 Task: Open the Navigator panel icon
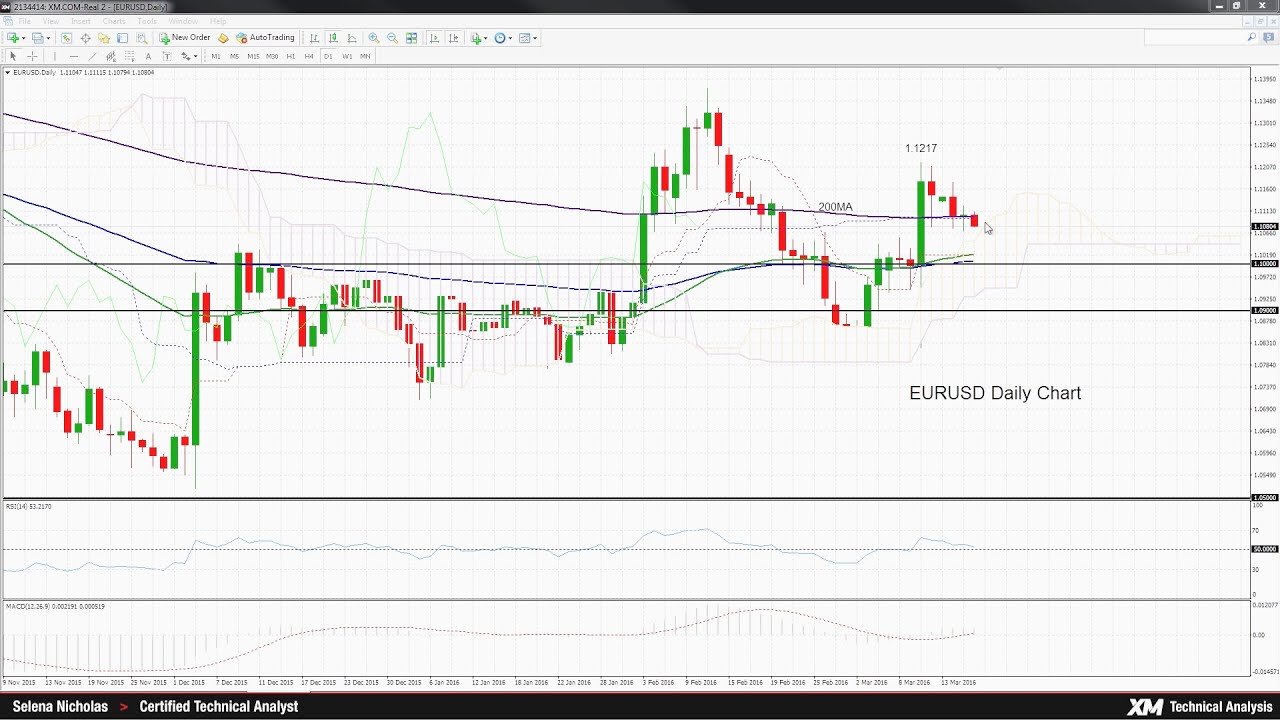point(104,38)
